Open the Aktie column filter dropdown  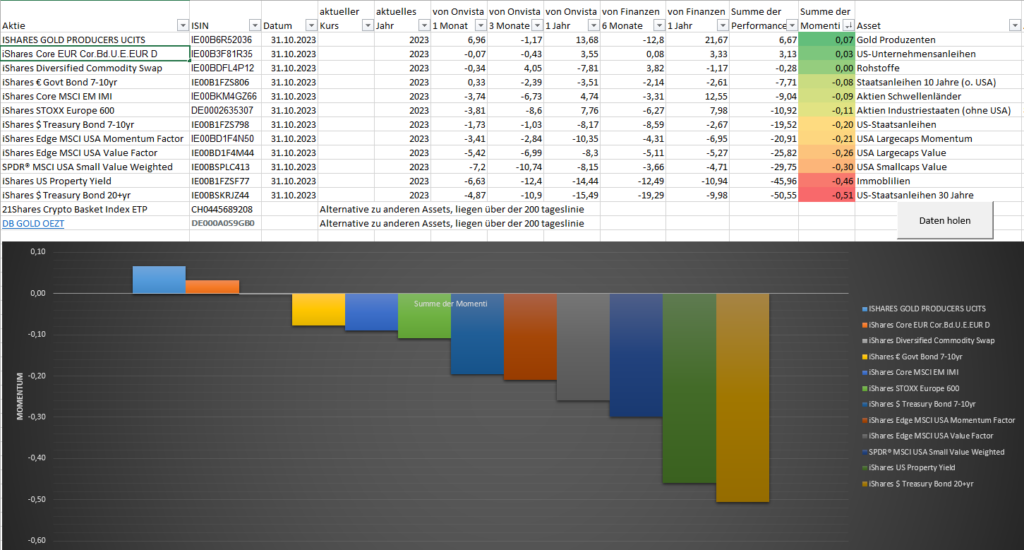coord(182,25)
